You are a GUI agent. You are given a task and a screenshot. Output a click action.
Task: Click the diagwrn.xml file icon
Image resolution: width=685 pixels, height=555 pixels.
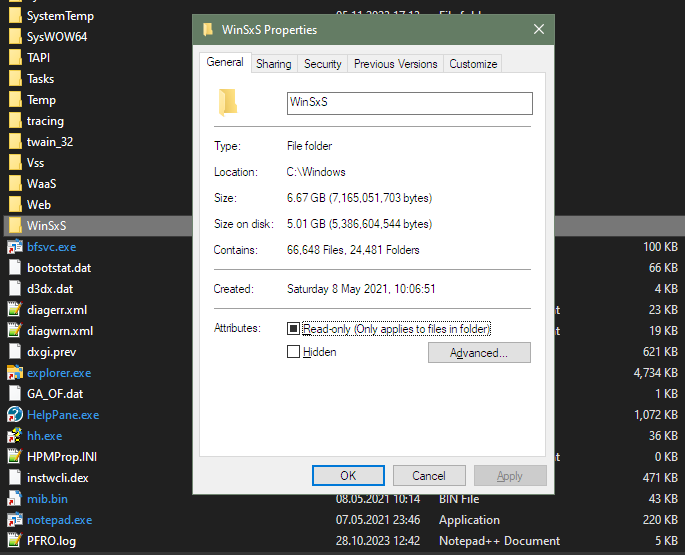[x=15, y=330]
